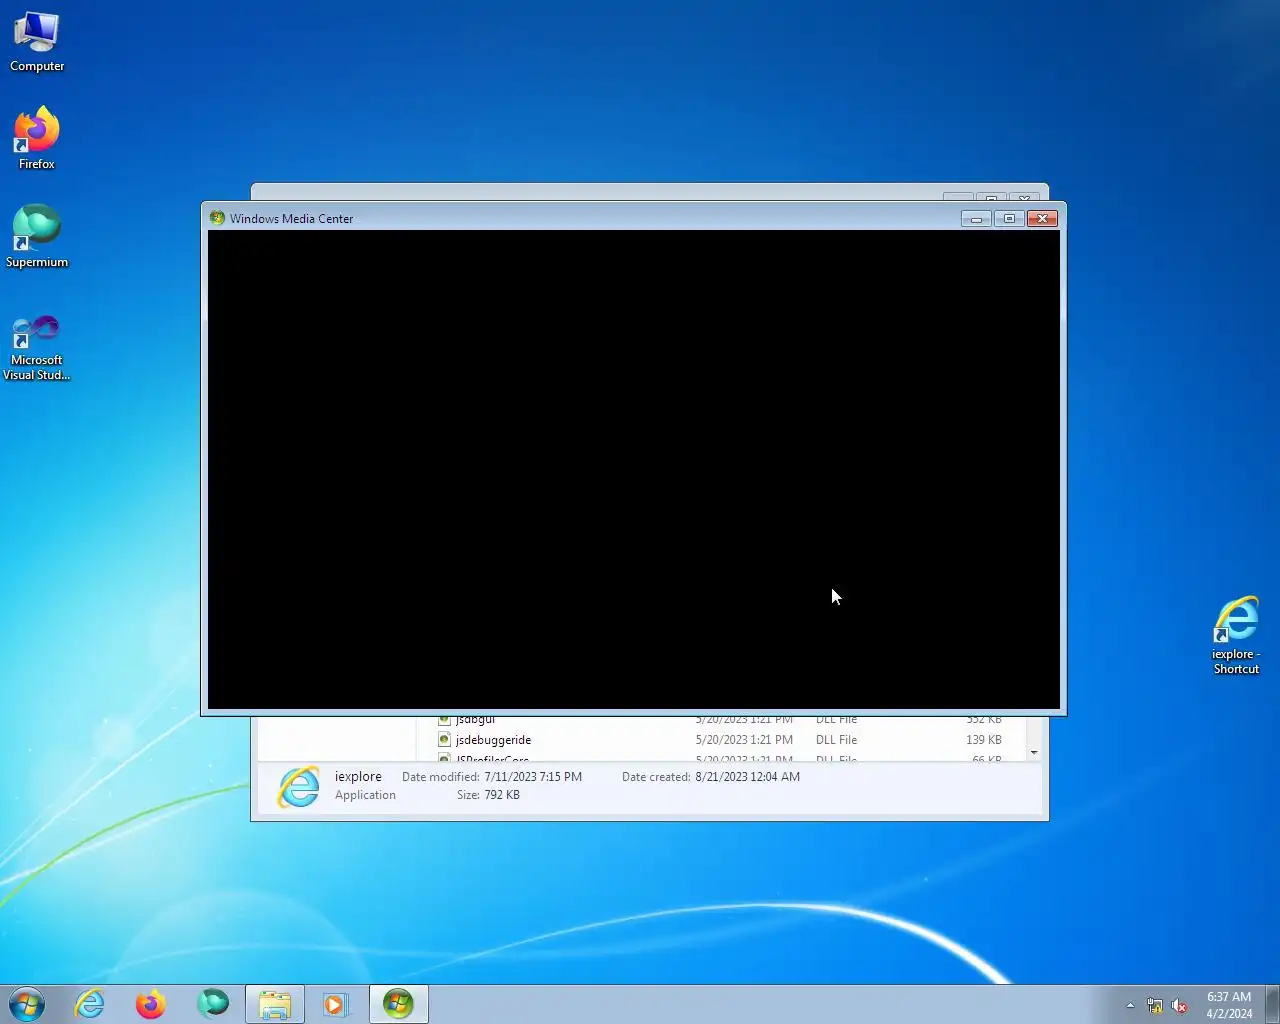Click the Date modified value 7/11/2023 7:15 PM
Viewport: 1280px width, 1024px height.
click(533, 777)
